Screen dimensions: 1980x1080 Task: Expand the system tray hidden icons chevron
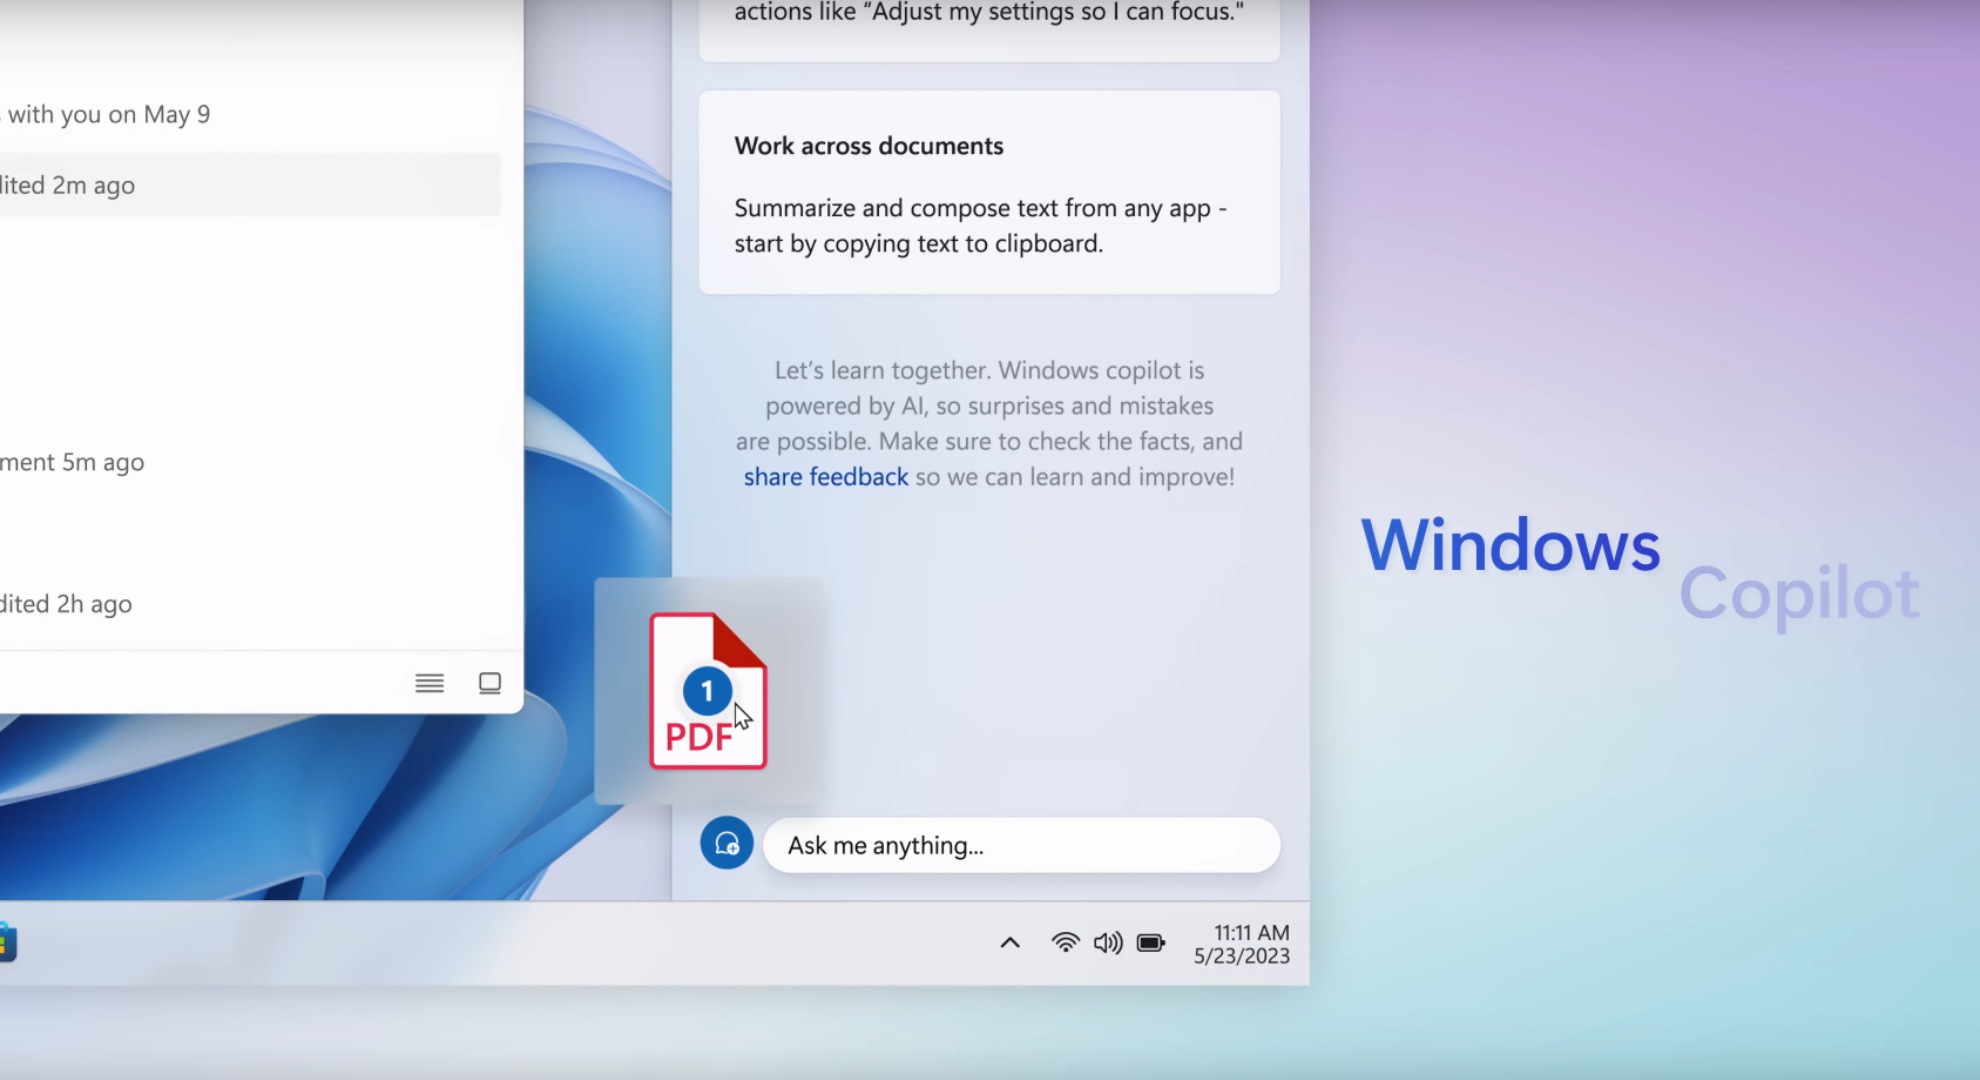(x=1010, y=943)
